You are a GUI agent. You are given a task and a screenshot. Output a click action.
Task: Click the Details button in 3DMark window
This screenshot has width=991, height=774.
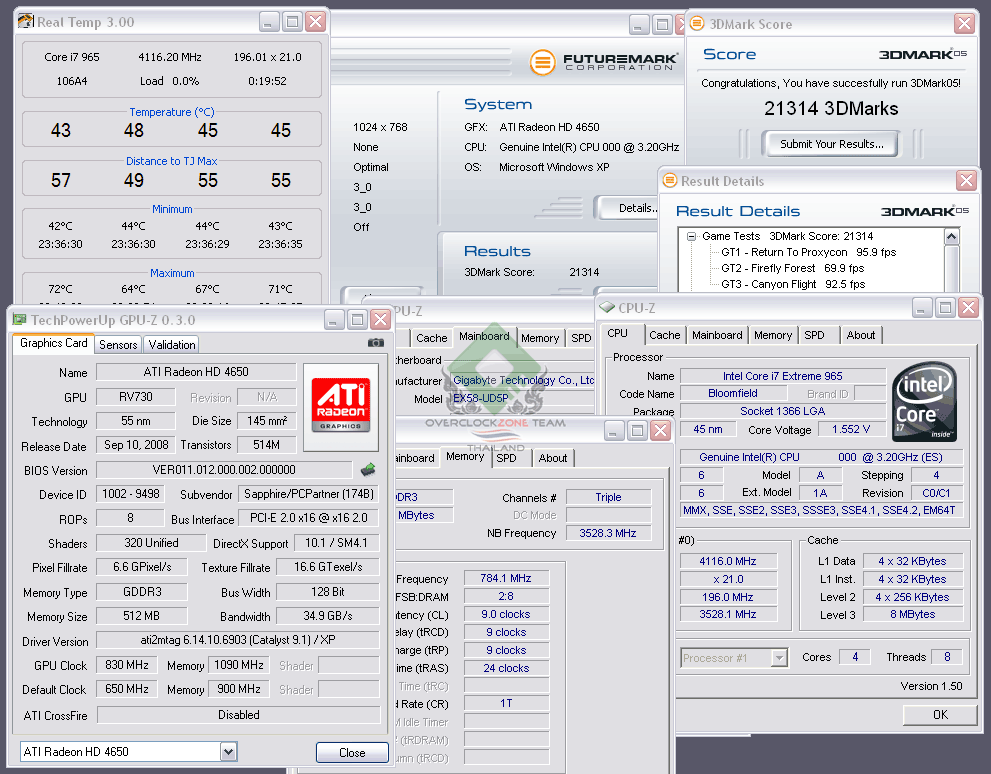click(629, 208)
